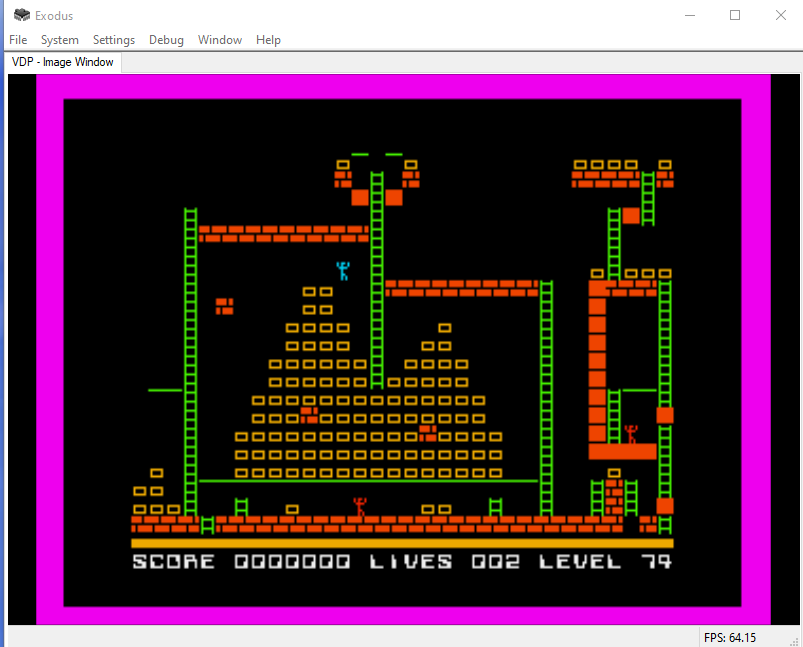Click the LIVES 002 text
Screen dimensions: 803x647
coord(445,562)
